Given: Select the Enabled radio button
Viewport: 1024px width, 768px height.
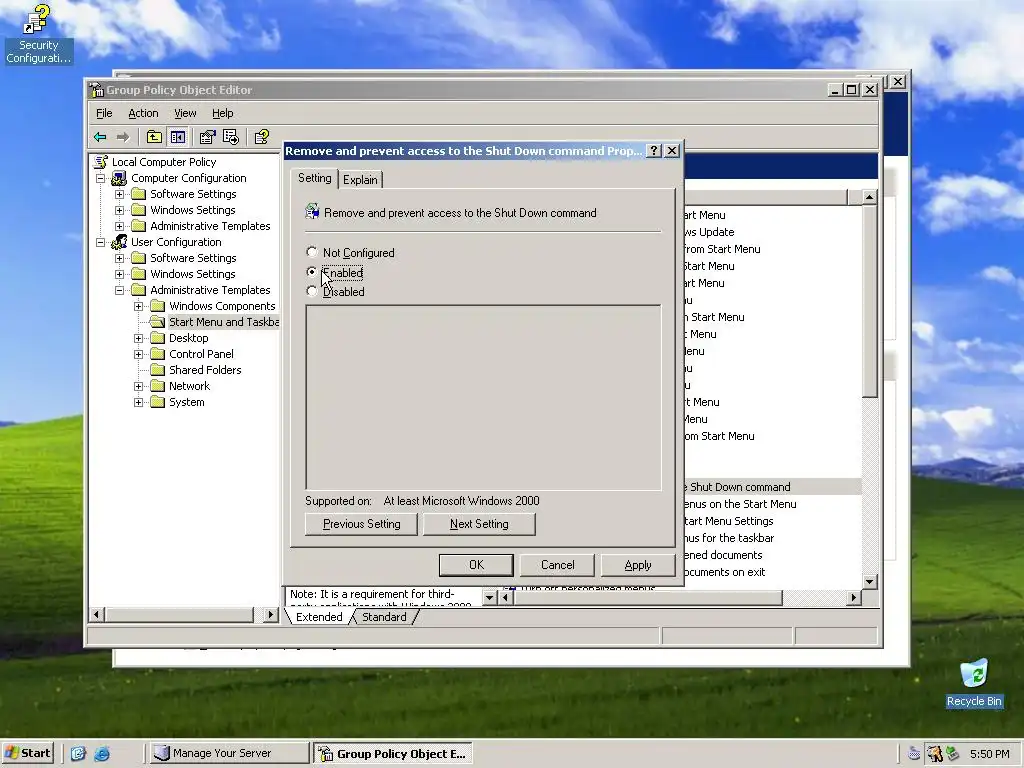Looking at the screenshot, I should (312, 272).
